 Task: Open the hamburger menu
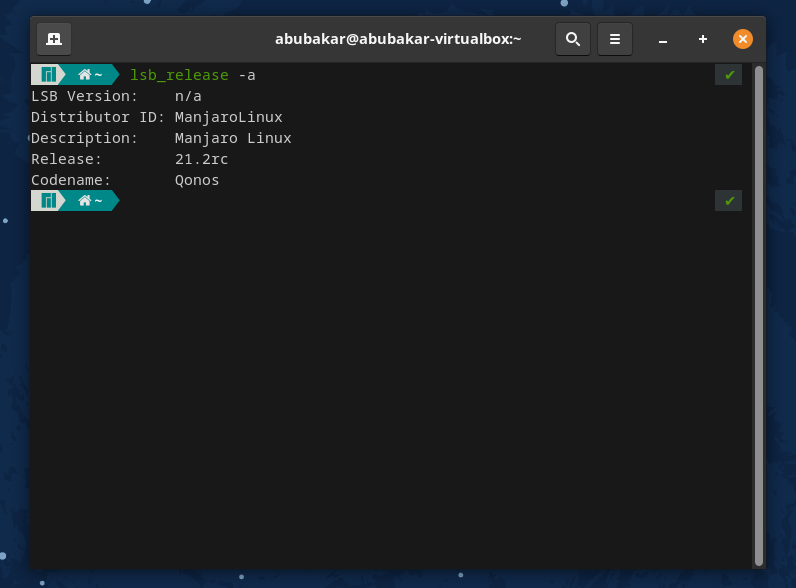tap(615, 39)
